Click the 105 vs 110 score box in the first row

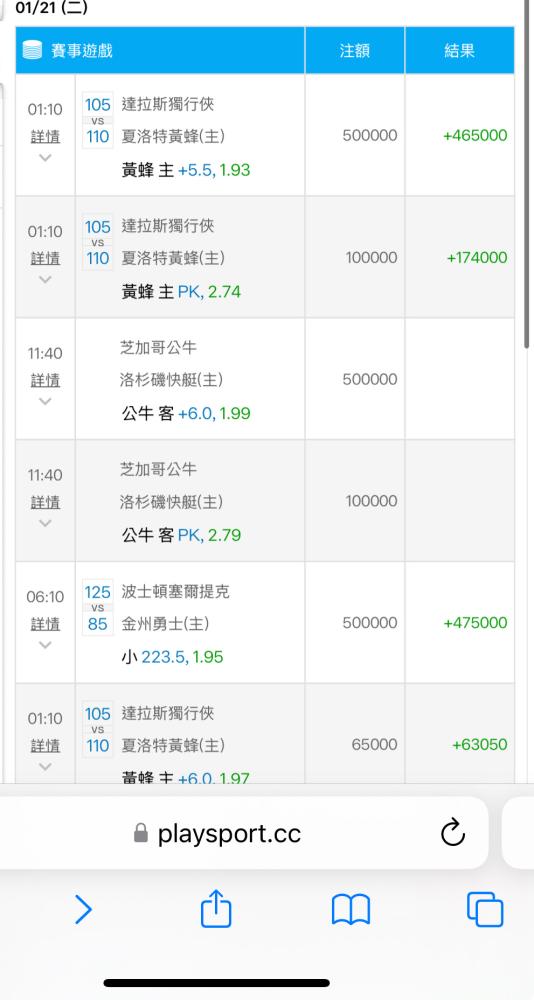point(98,120)
